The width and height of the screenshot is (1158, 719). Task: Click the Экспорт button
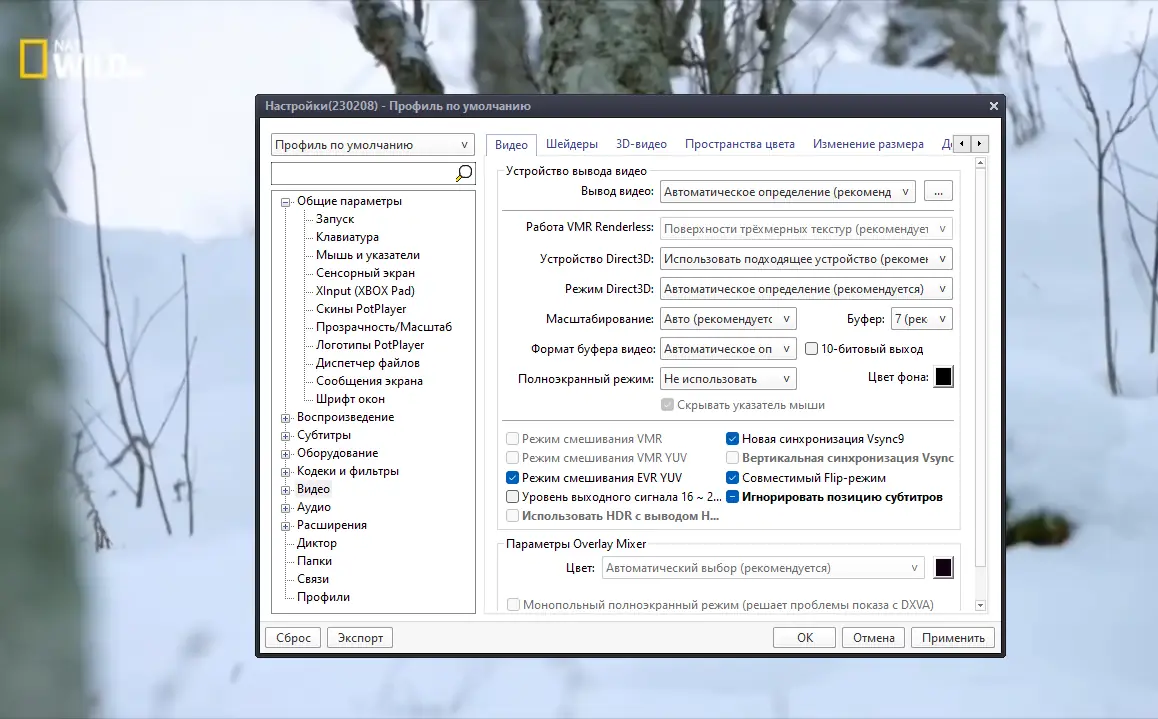(360, 638)
